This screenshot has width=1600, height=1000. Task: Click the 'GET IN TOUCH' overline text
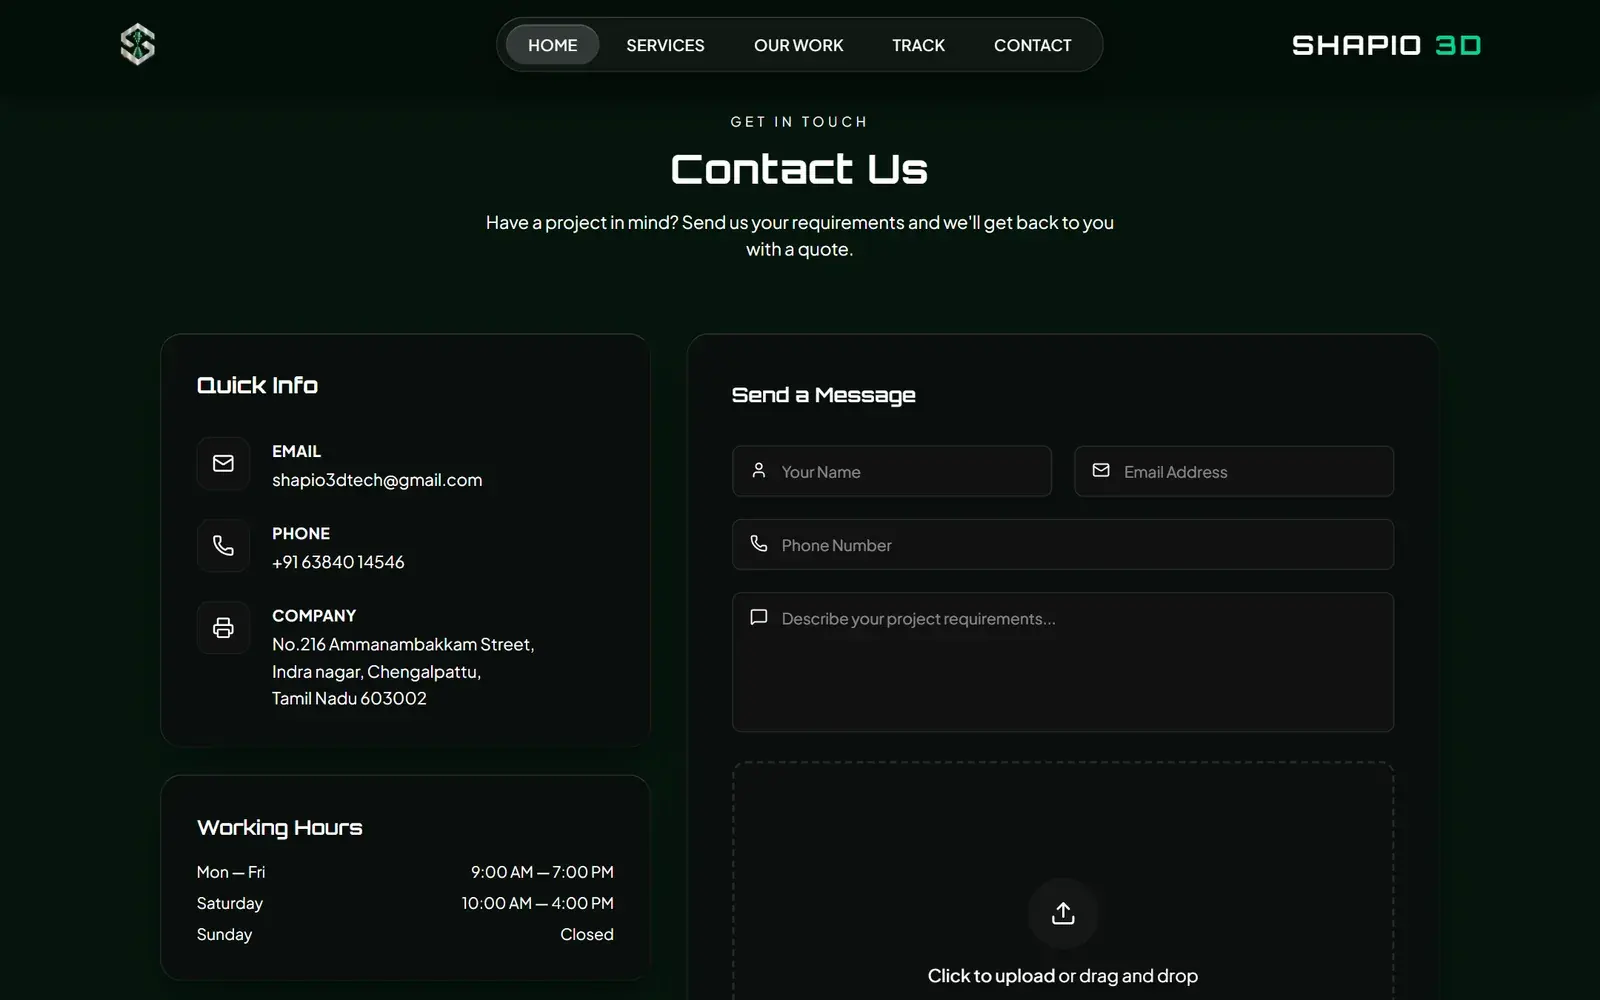(799, 122)
